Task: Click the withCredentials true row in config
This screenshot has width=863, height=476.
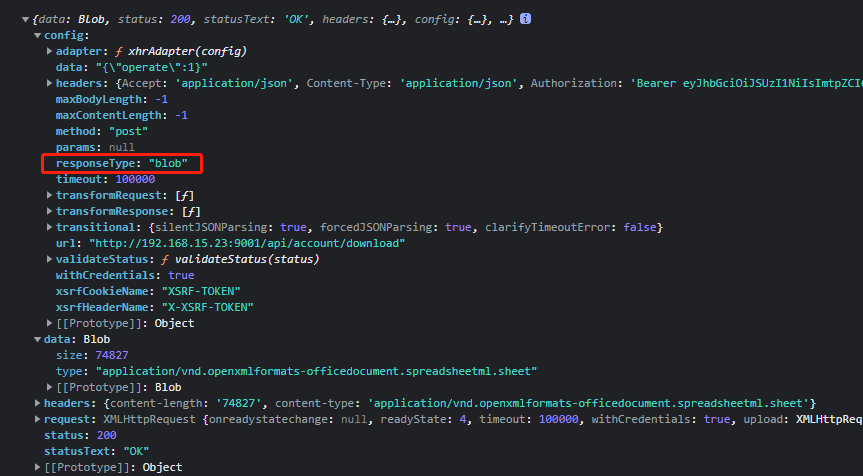Action: tap(125, 275)
